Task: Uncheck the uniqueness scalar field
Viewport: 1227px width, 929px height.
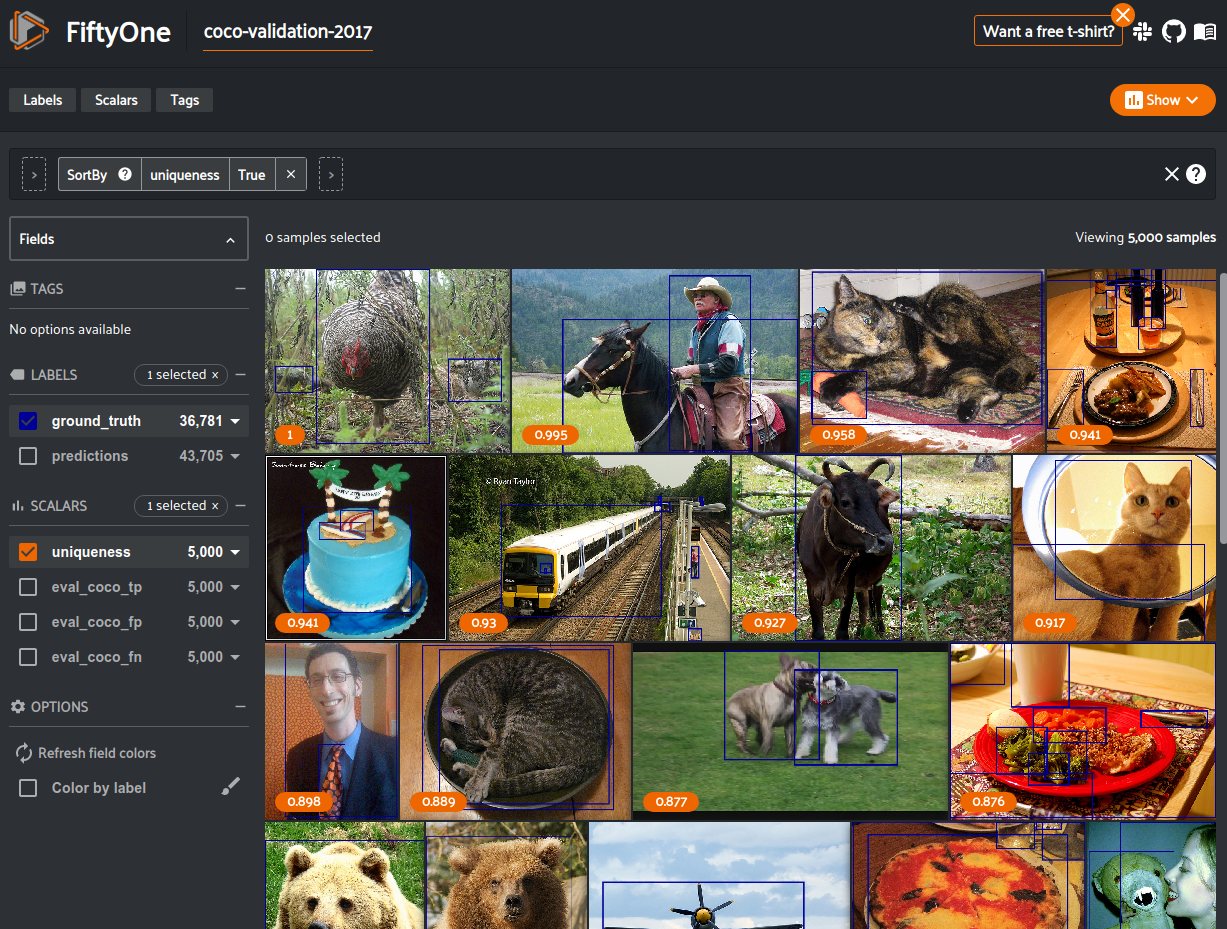Action: [28, 552]
